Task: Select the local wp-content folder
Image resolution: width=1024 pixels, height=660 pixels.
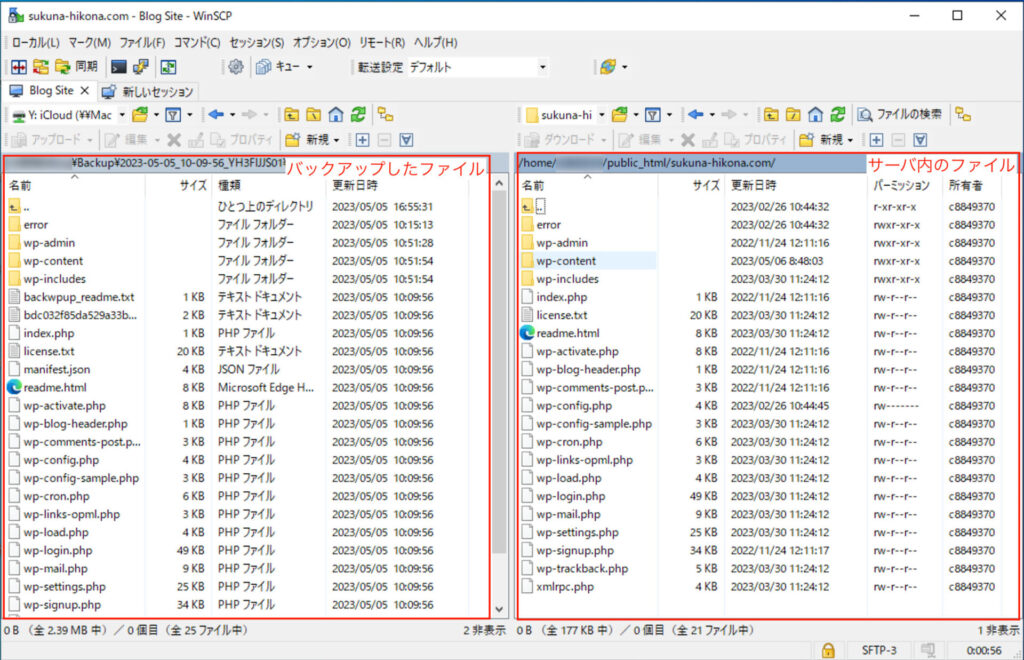Action: click(x=53, y=261)
